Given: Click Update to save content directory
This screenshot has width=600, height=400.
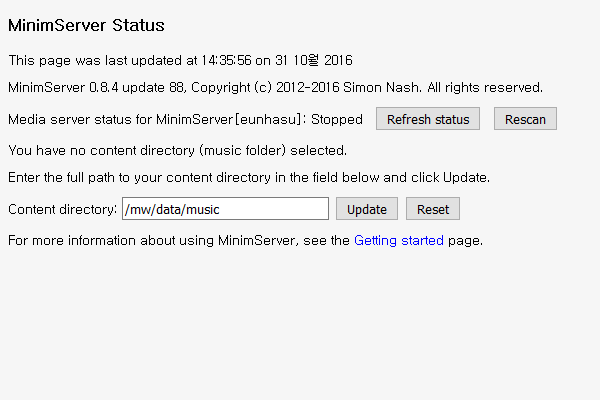Looking at the screenshot, I should tap(367, 209).
